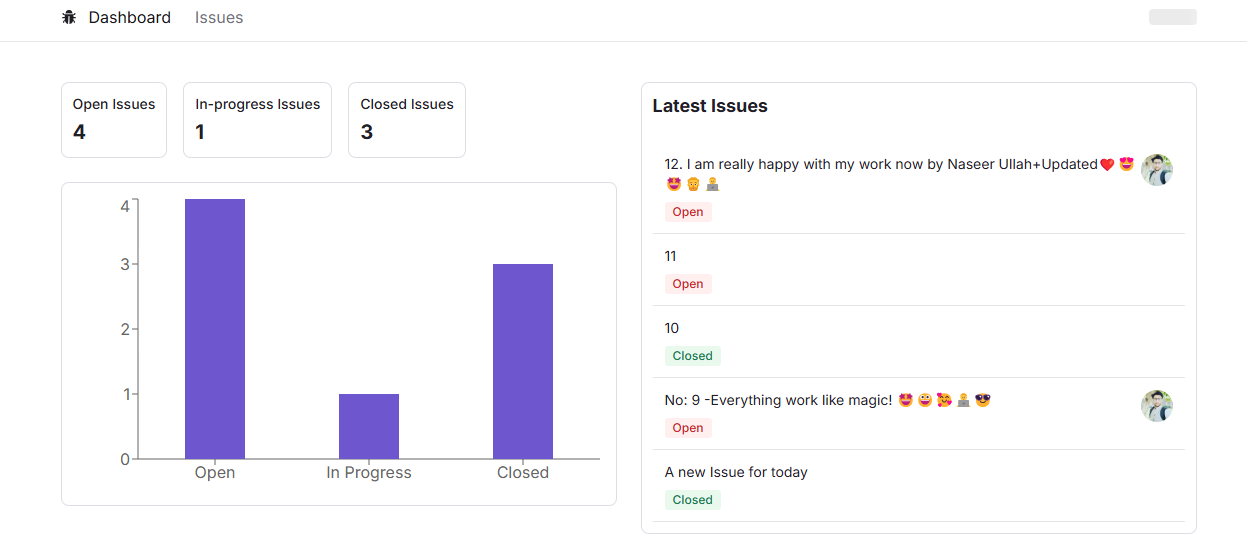The height and width of the screenshot is (558, 1247).
Task: Click the assignee avatar on No: 9 issue
Action: click(1157, 406)
